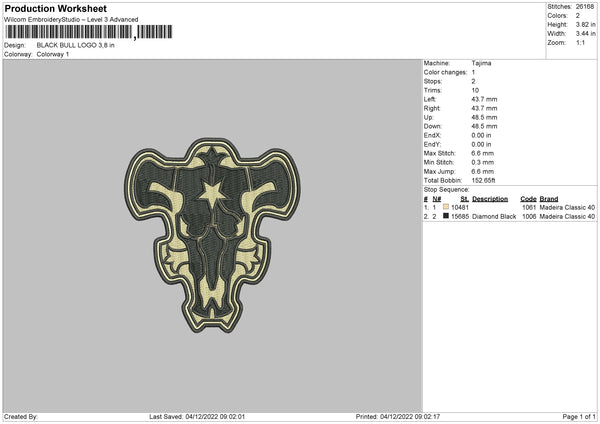Click the Up value 48.5 mm

484,117
